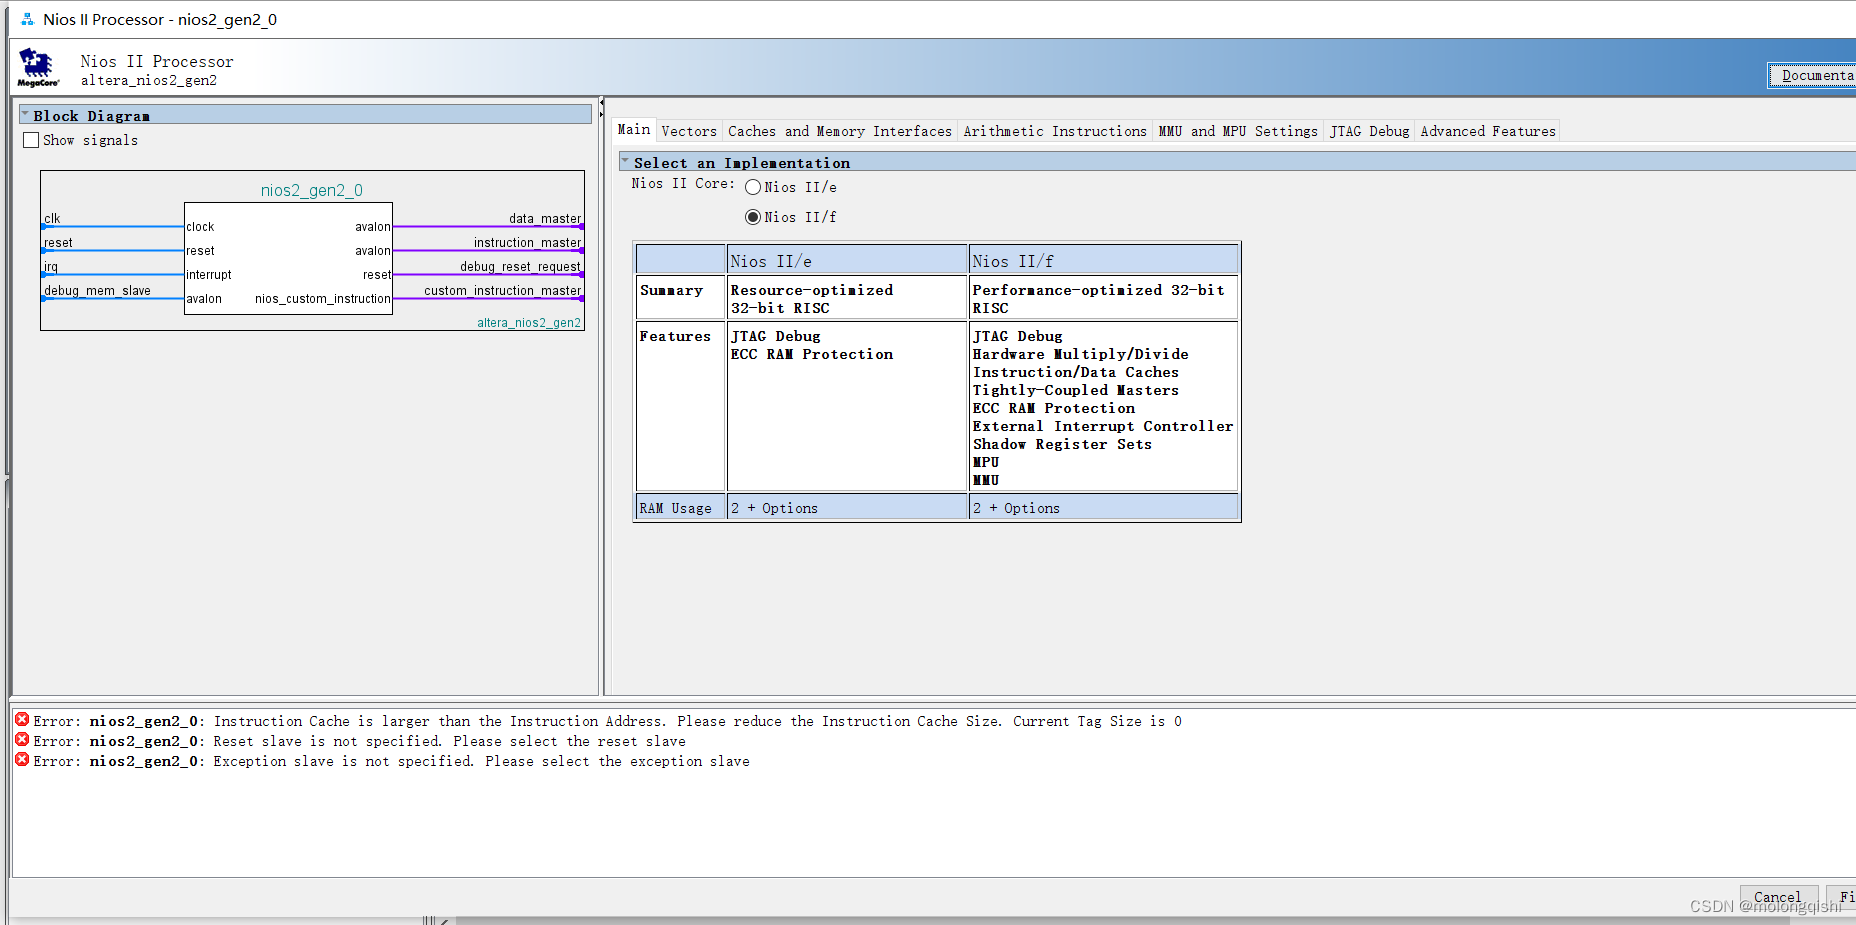Image resolution: width=1856 pixels, height=925 pixels.
Task: Click the Cancel button
Action: pos(1777,897)
